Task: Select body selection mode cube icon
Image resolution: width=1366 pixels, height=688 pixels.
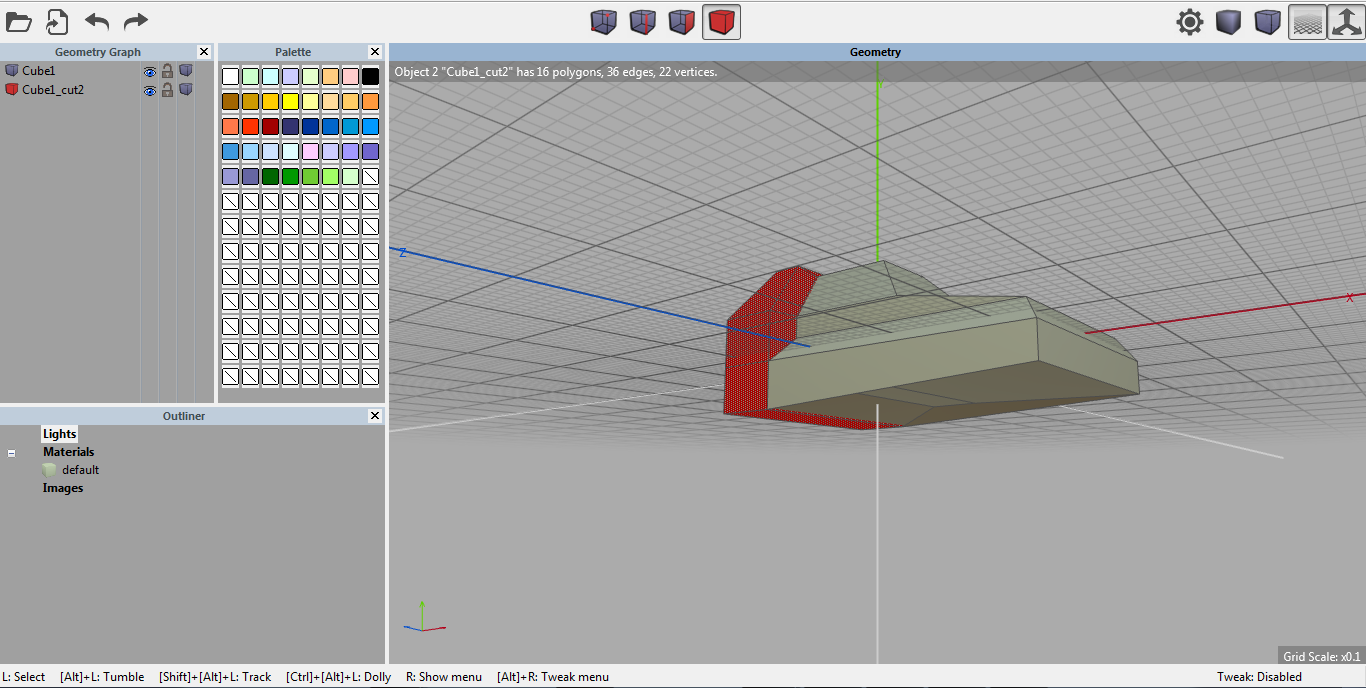Action: coord(721,21)
